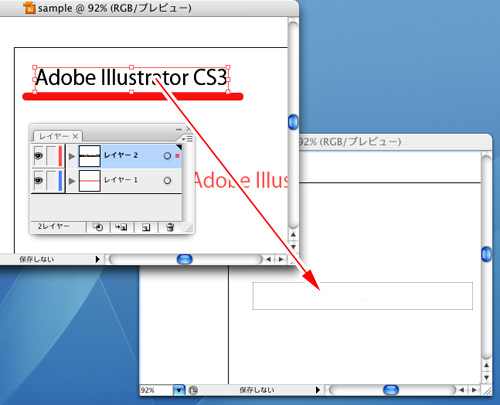The image size is (500, 405).
Task: Click horizontal scrollbar thumb in sample window
Action: coord(185,259)
